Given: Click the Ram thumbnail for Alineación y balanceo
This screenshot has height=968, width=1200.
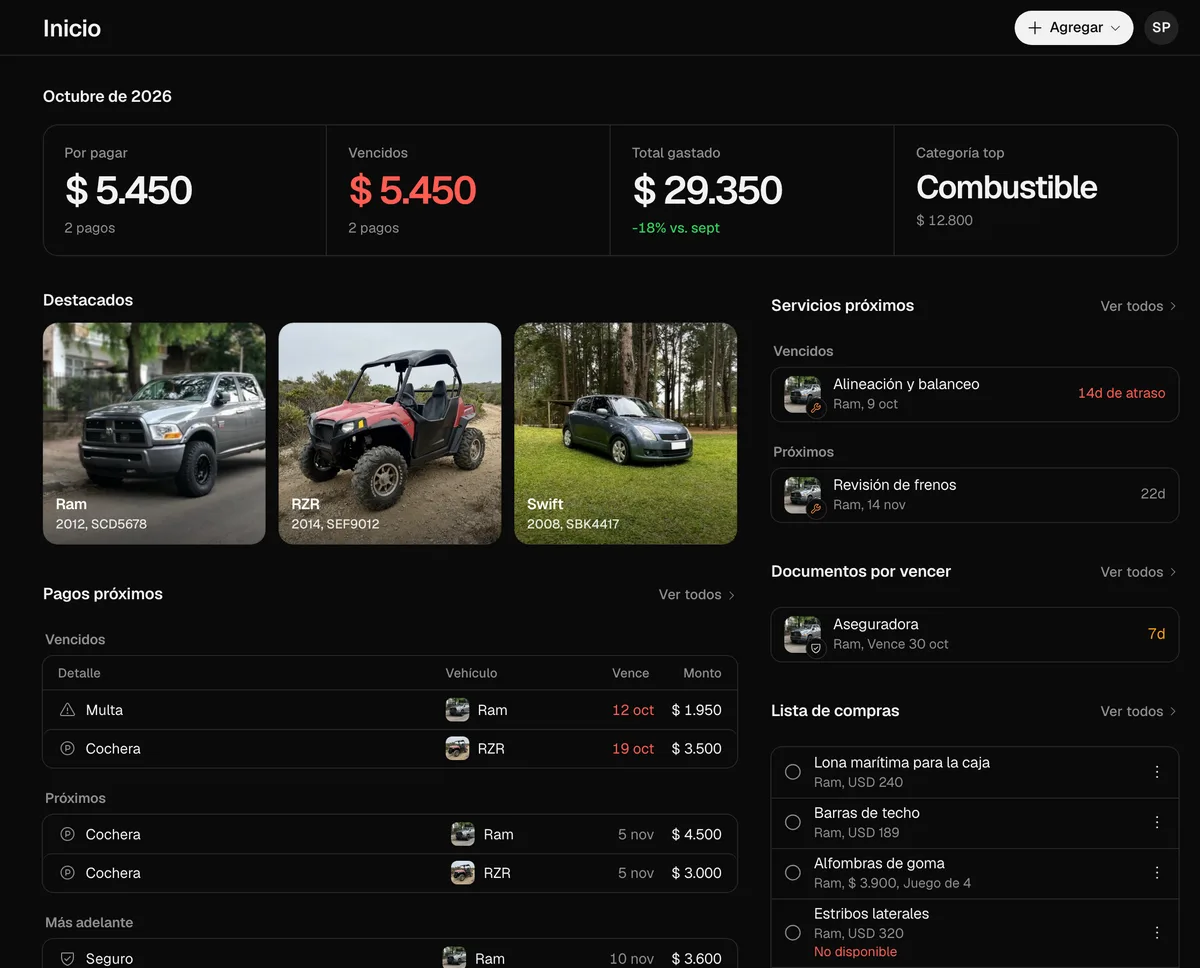Looking at the screenshot, I should click(803, 394).
